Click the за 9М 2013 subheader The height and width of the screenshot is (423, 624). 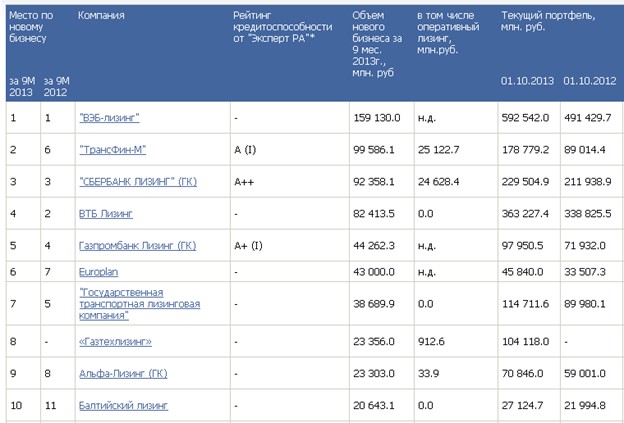[22, 86]
